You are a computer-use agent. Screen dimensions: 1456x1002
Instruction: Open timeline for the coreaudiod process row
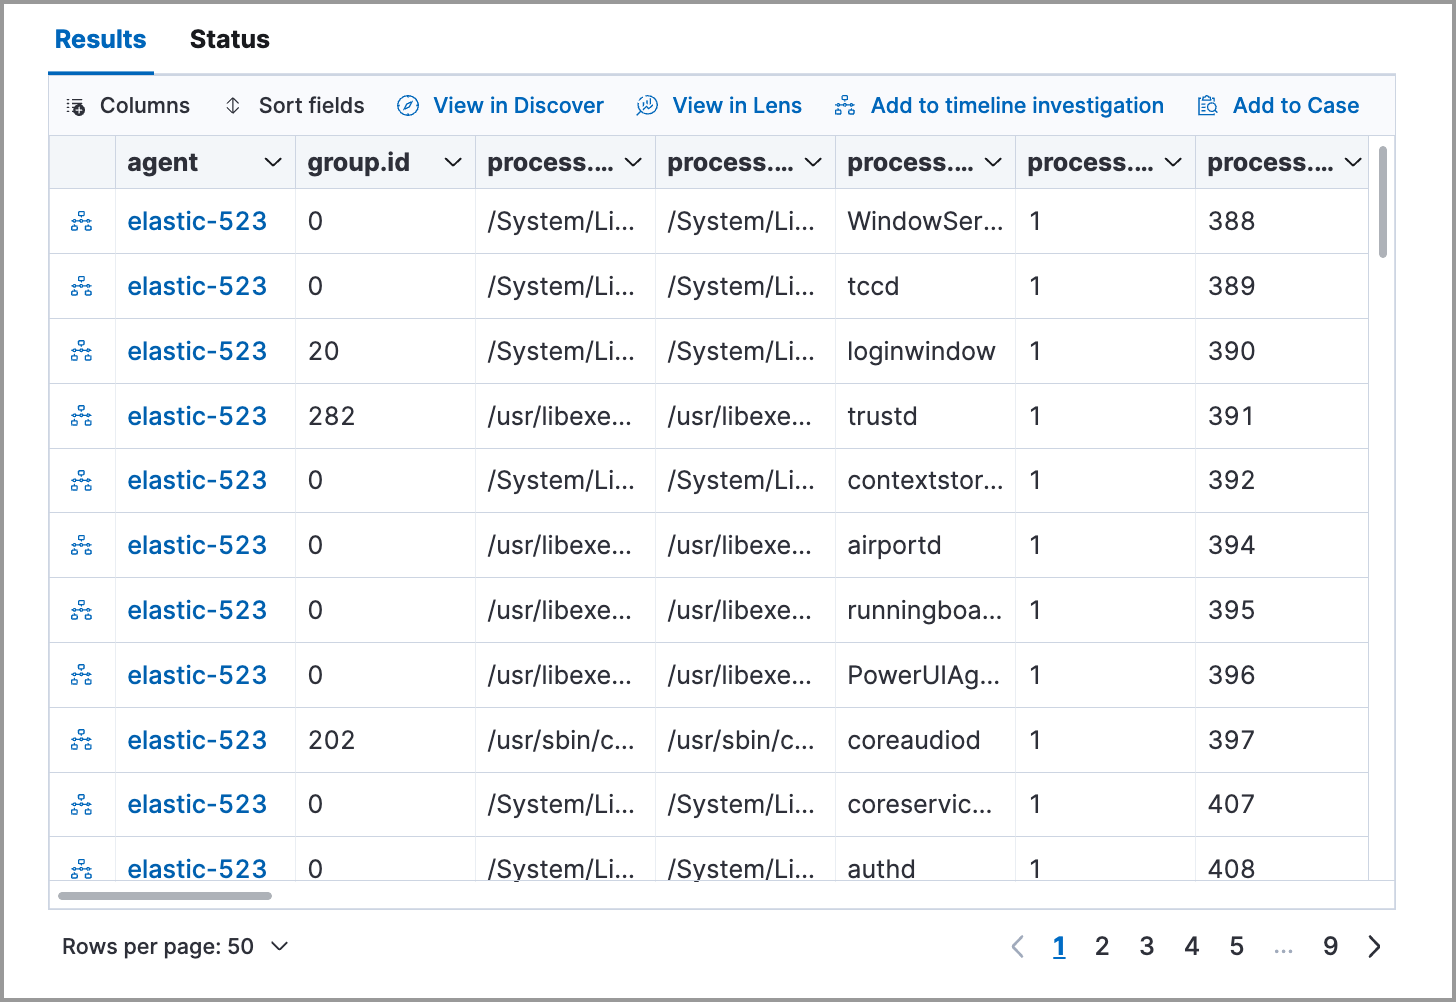click(x=81, y=740)
